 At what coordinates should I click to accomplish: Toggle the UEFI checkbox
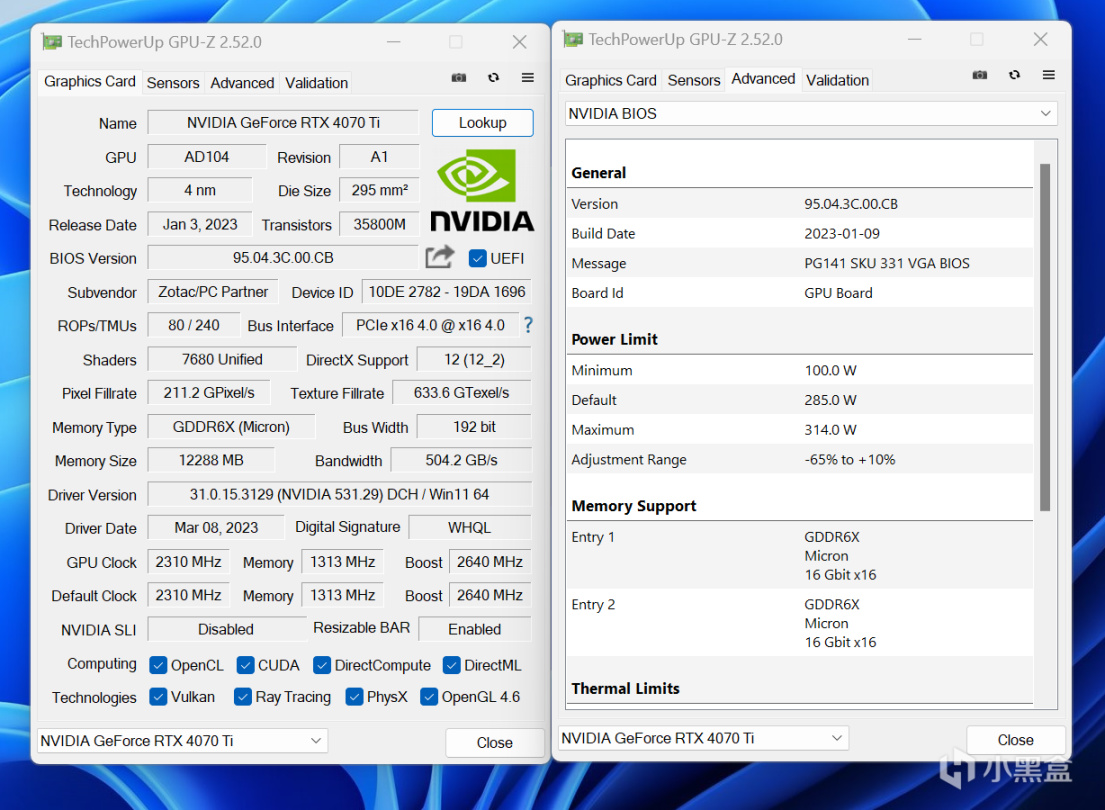477,258
